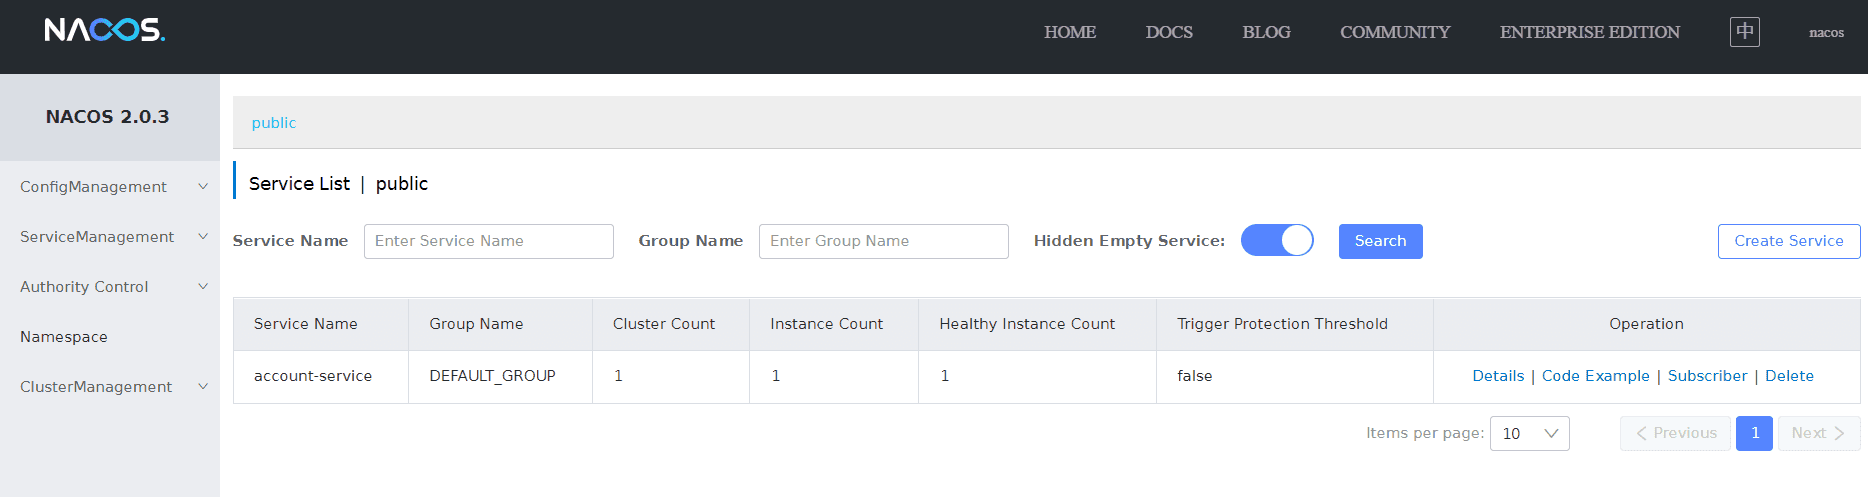The image size is (1868, 497).
Task: Expand ConfigManagement menu chevron
Action: 203,187
